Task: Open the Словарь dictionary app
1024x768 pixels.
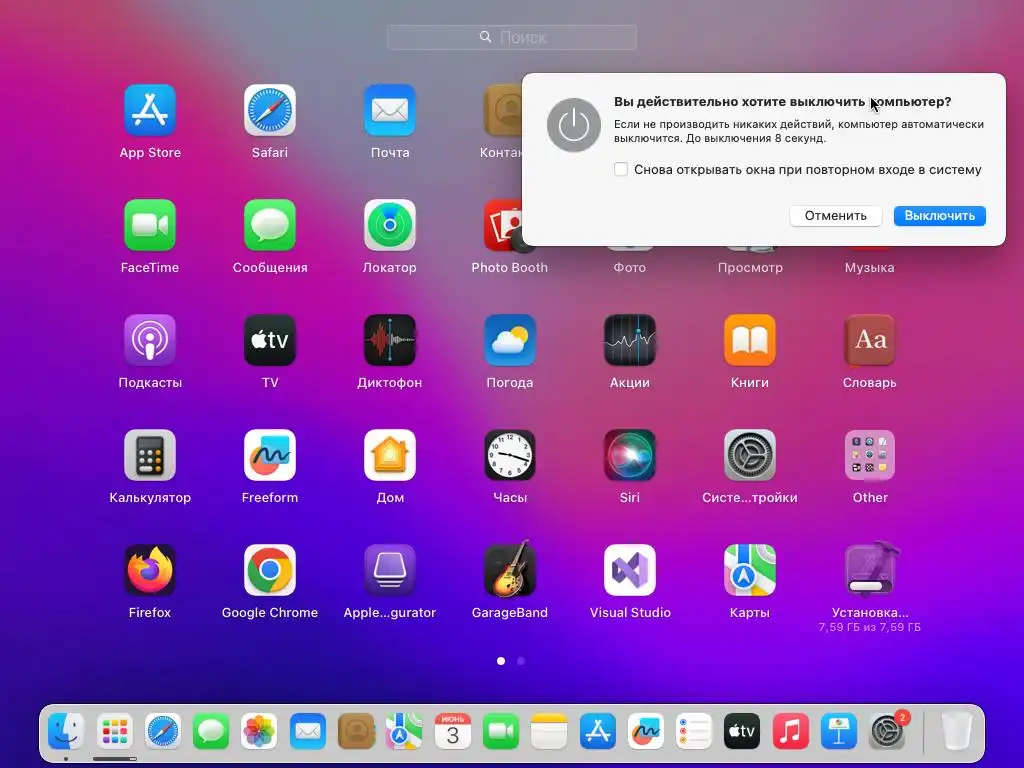Action: pos(870,340)
